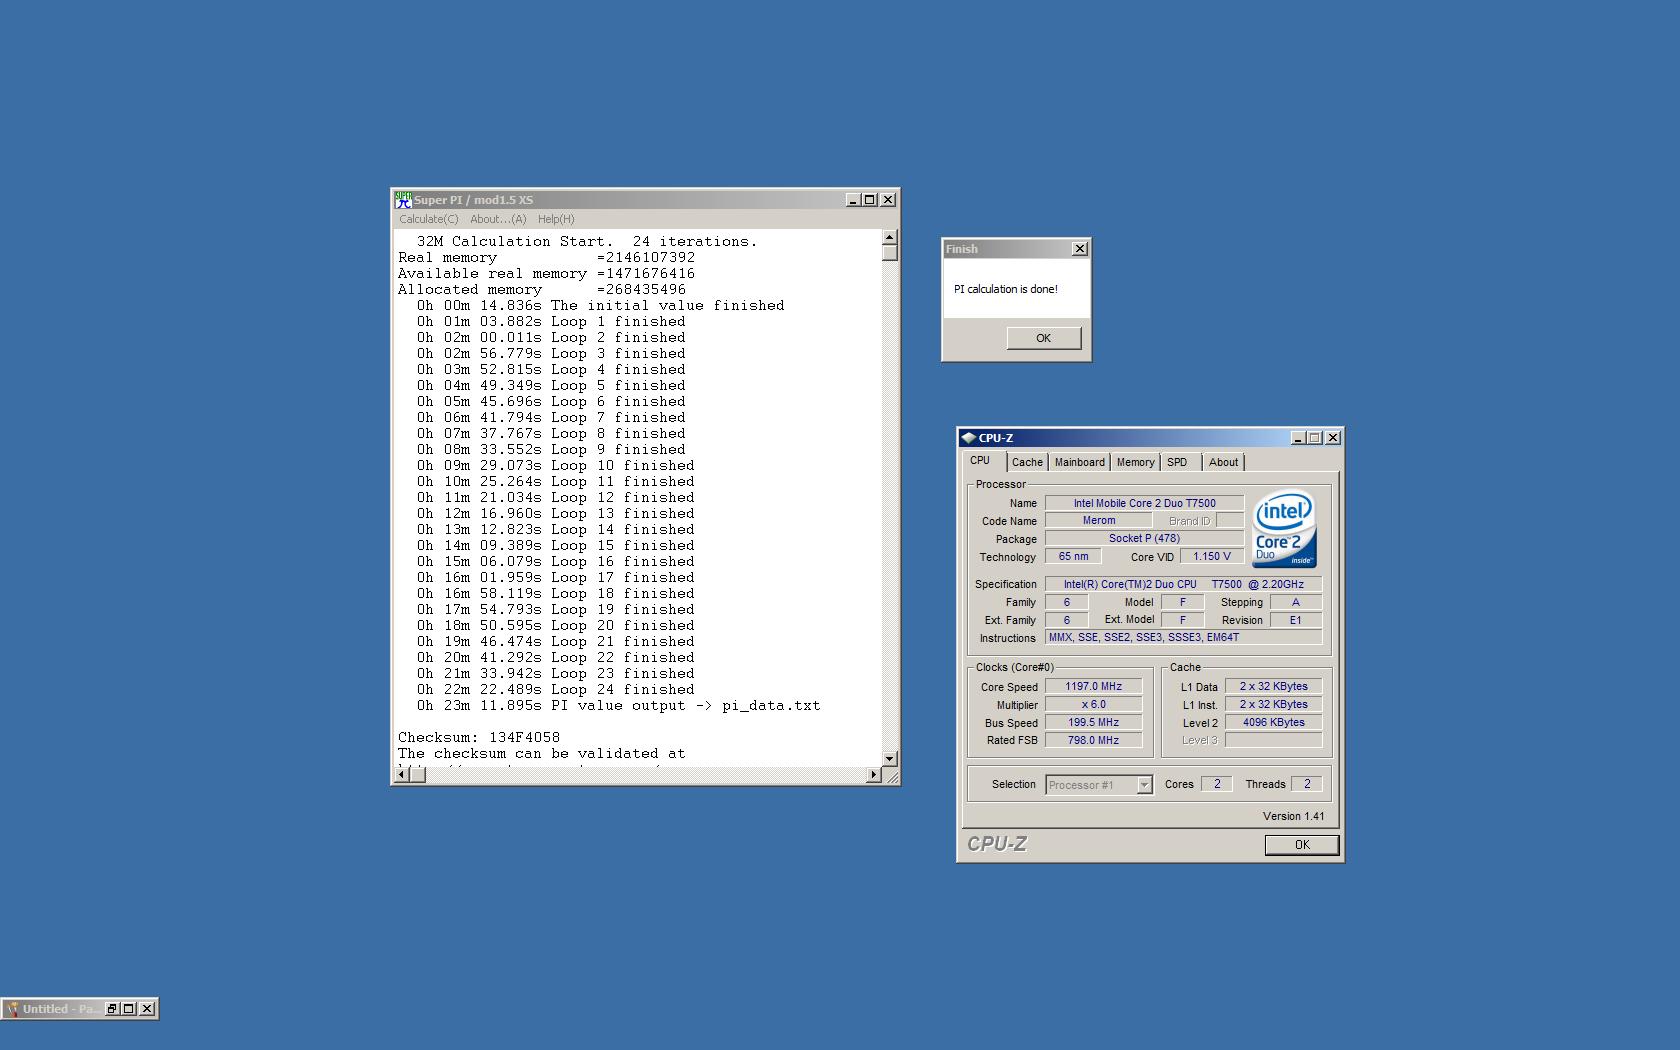
Task: Click the L1 Data value '2 x 32 KBytes'
Action: [x=1274, y=686]
